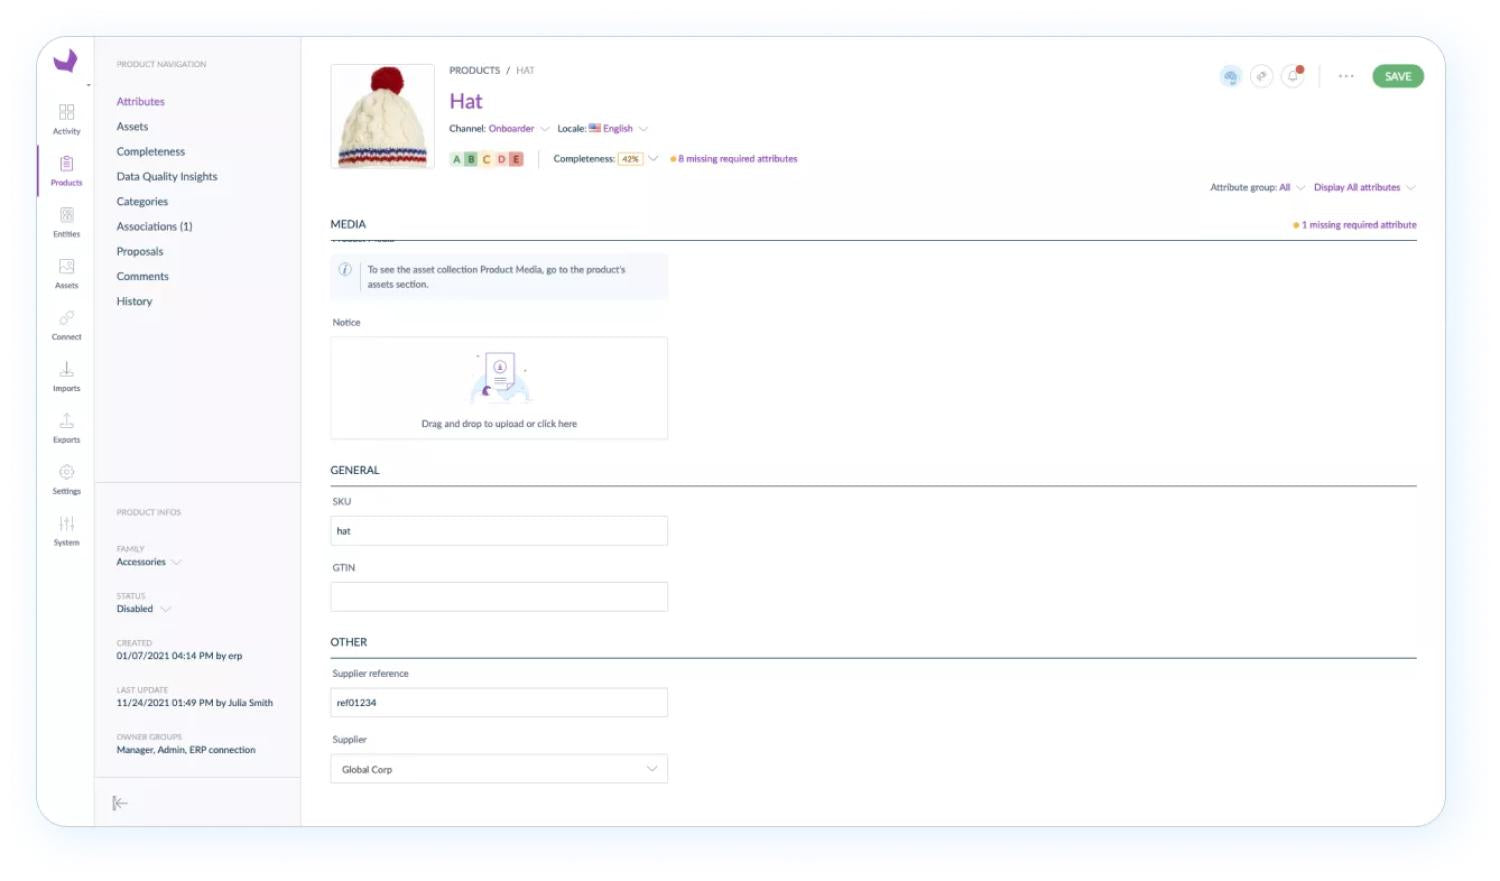The width and height of the screenshot is (1500, 881).
Task: Open Associations (1) tab
Action: tap(154, 227)
